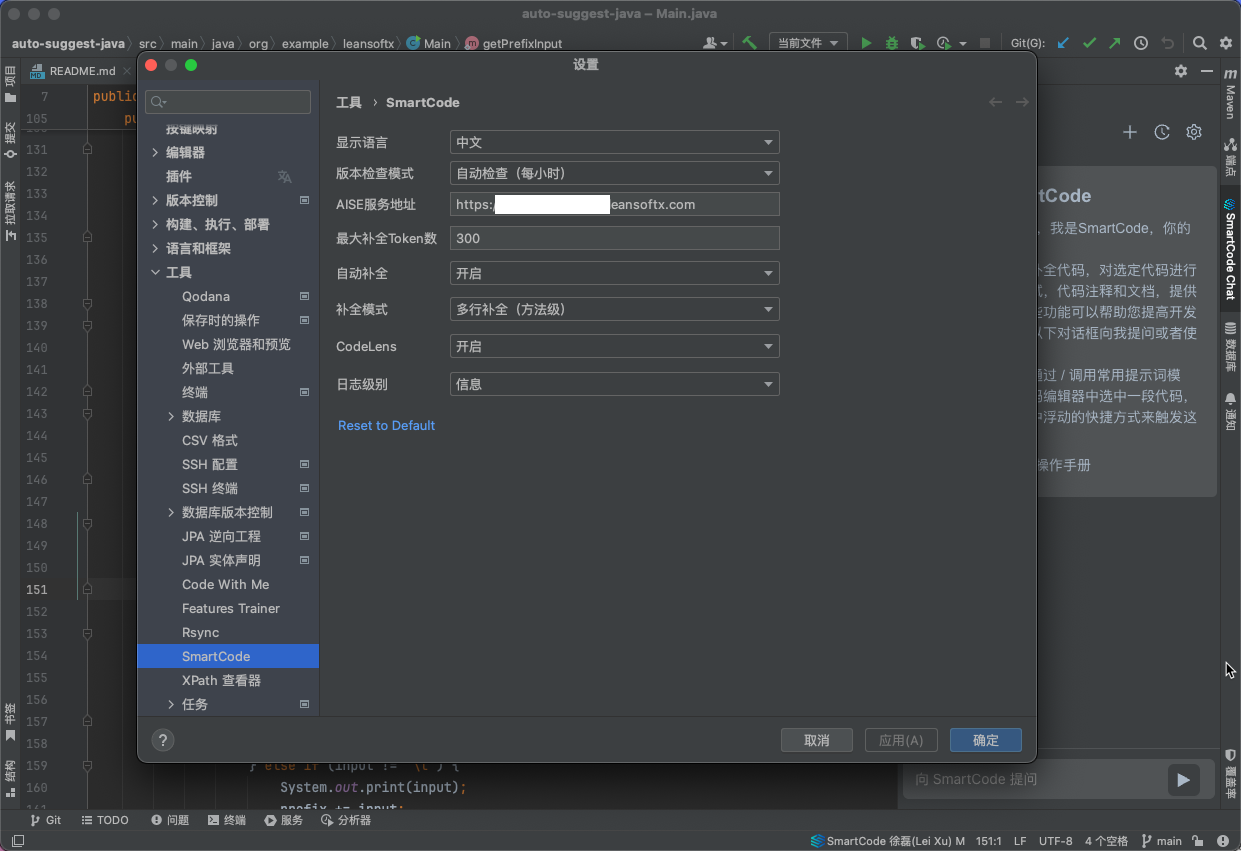Open the 数据库 side tool window
Image resolution: width=1241 pixels, height=851 pixels.
(x=1230, y=347)
